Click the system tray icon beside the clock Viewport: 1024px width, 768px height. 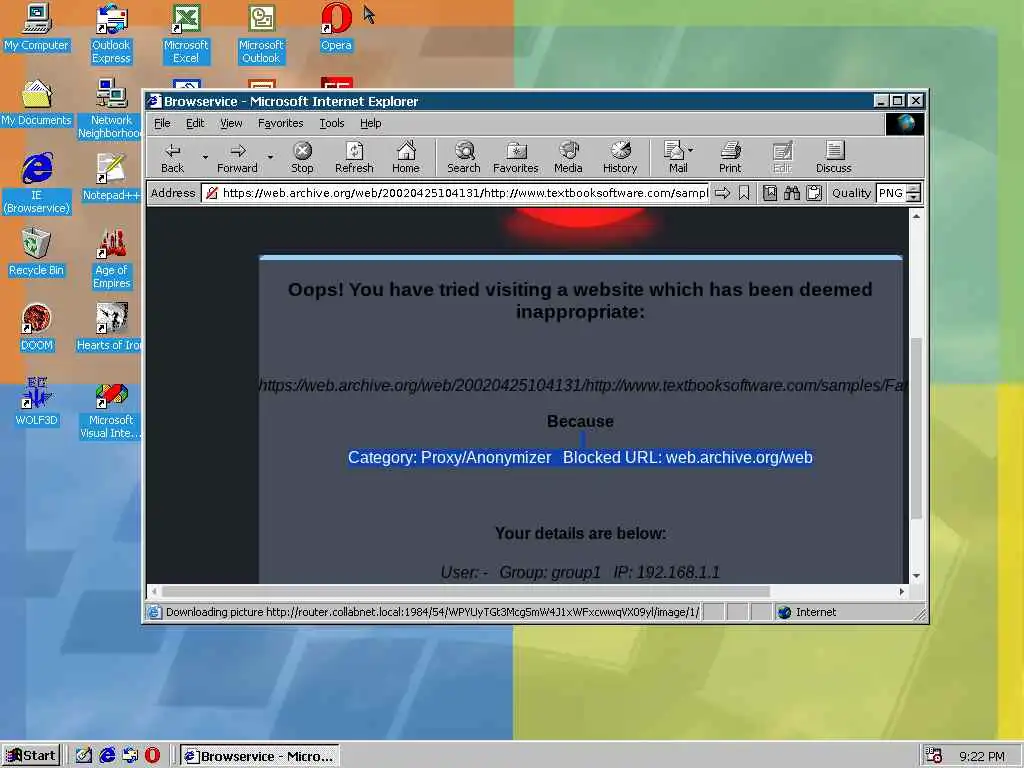934,756
